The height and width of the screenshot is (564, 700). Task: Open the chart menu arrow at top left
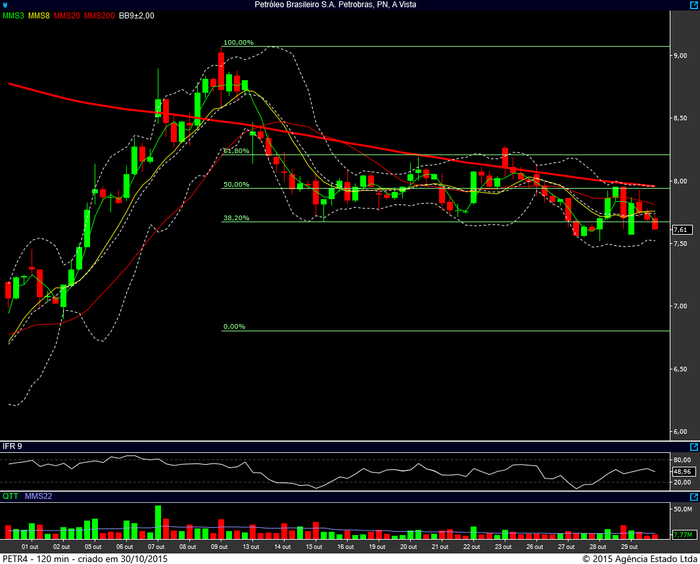pos(5,5)
